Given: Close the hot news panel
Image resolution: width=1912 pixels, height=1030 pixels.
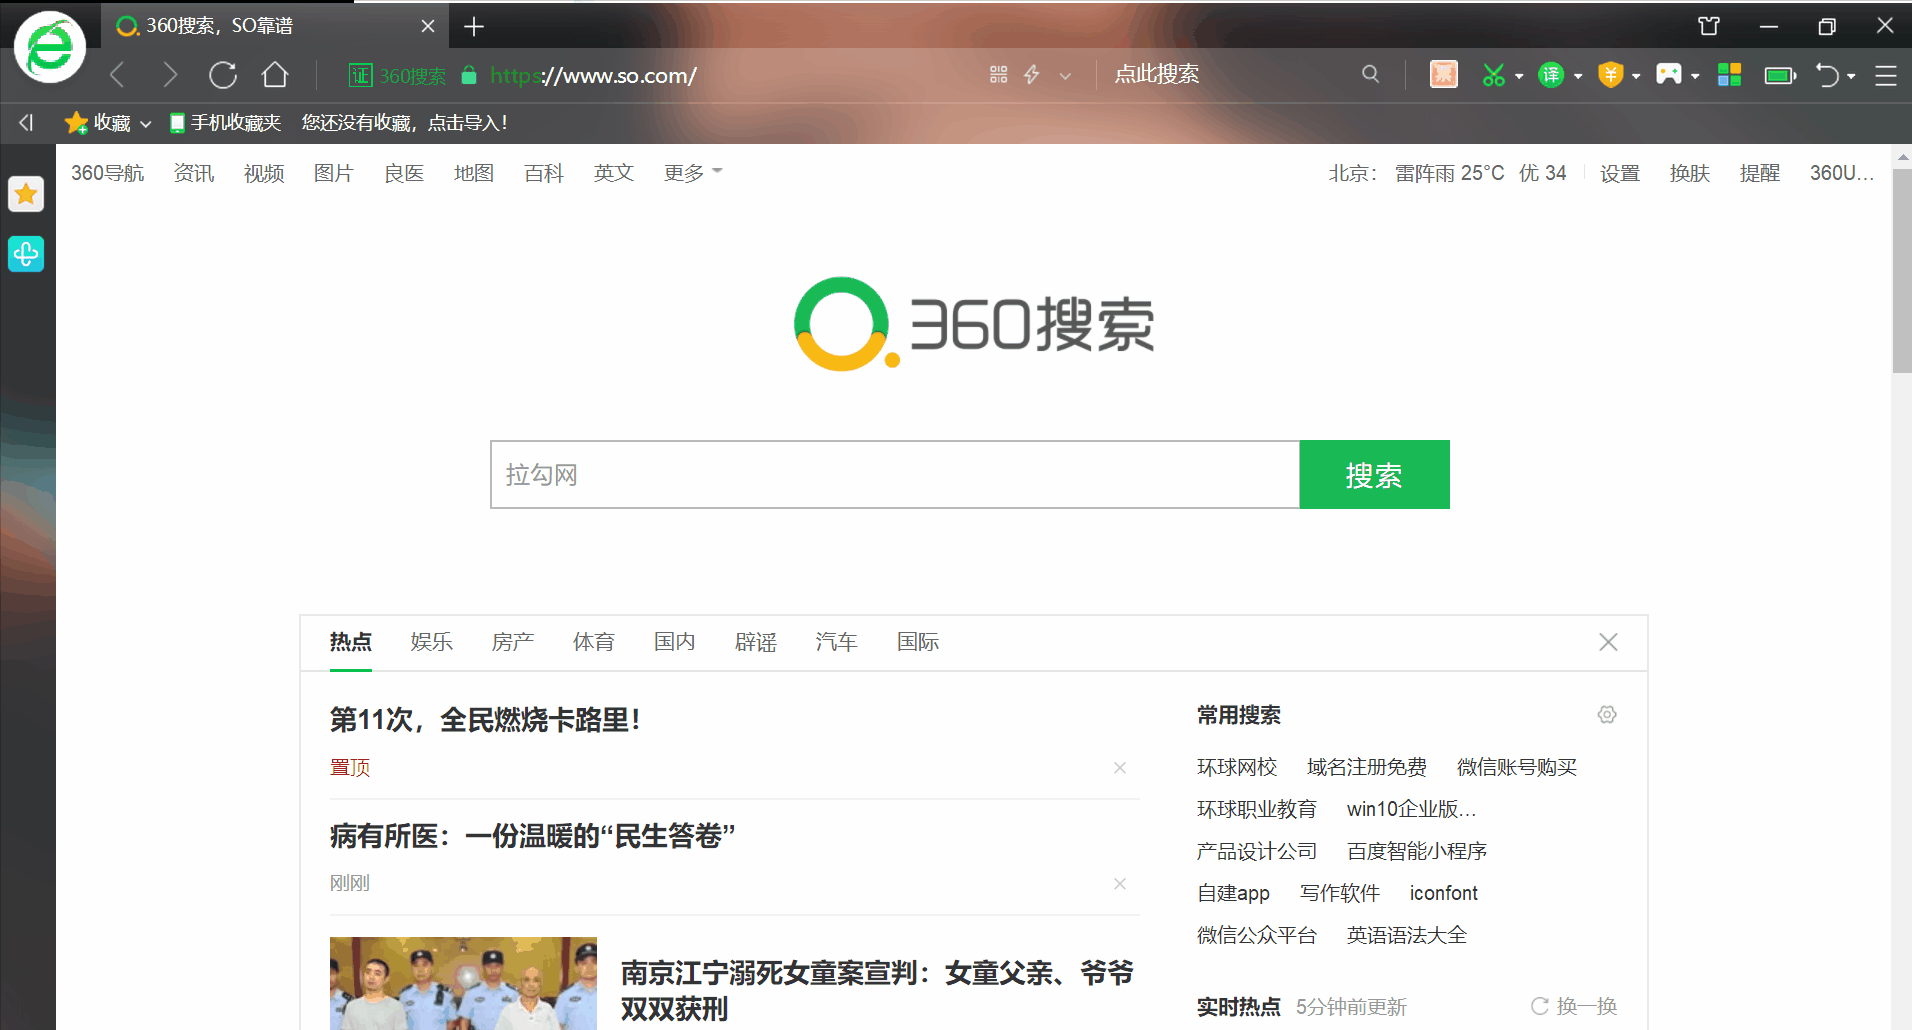Looking at the screenshot, I should 1608,642.
